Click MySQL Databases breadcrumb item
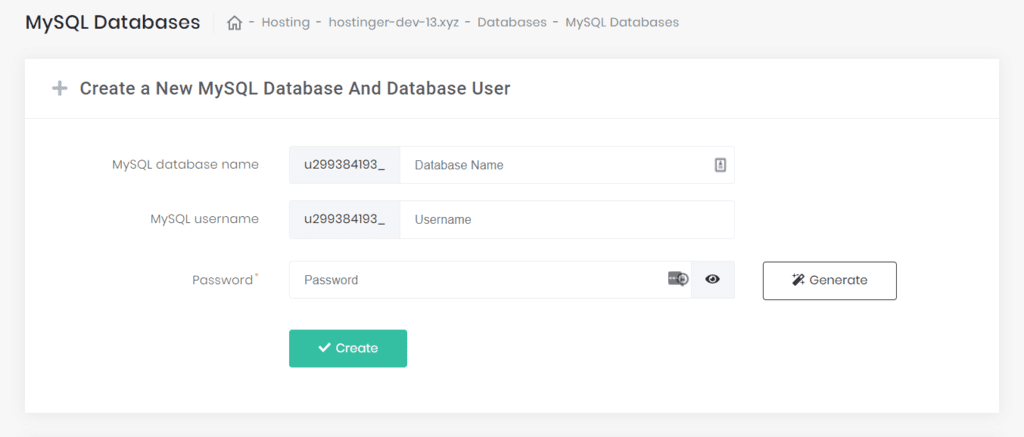The image size is (1024, 437). [622, 22]
